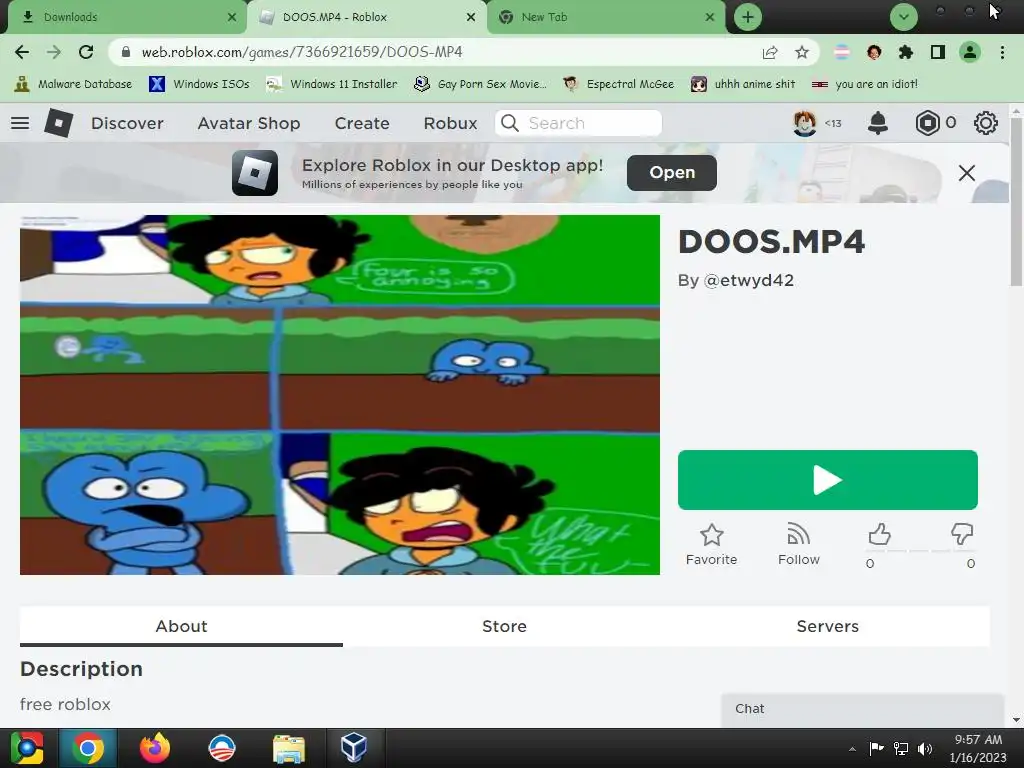Open the Action Center flag tray icon
The image size is (1024, 768).
tap(876, 749)
